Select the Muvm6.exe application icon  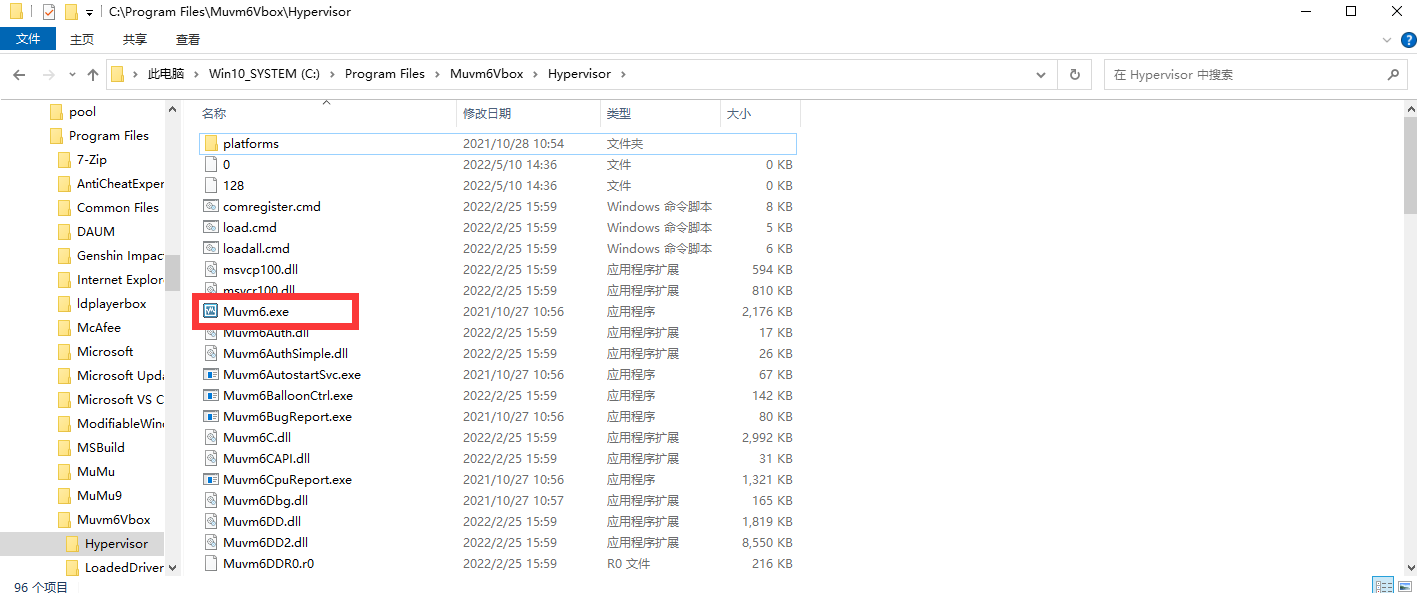coord(211,311)
